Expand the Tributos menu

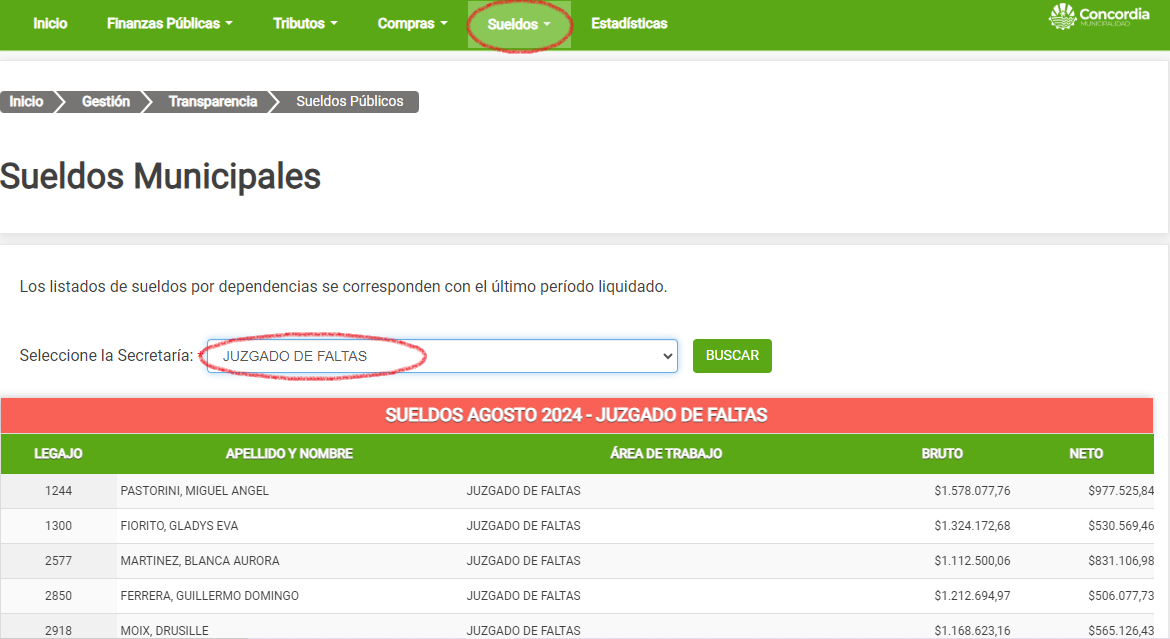[305, 23]
